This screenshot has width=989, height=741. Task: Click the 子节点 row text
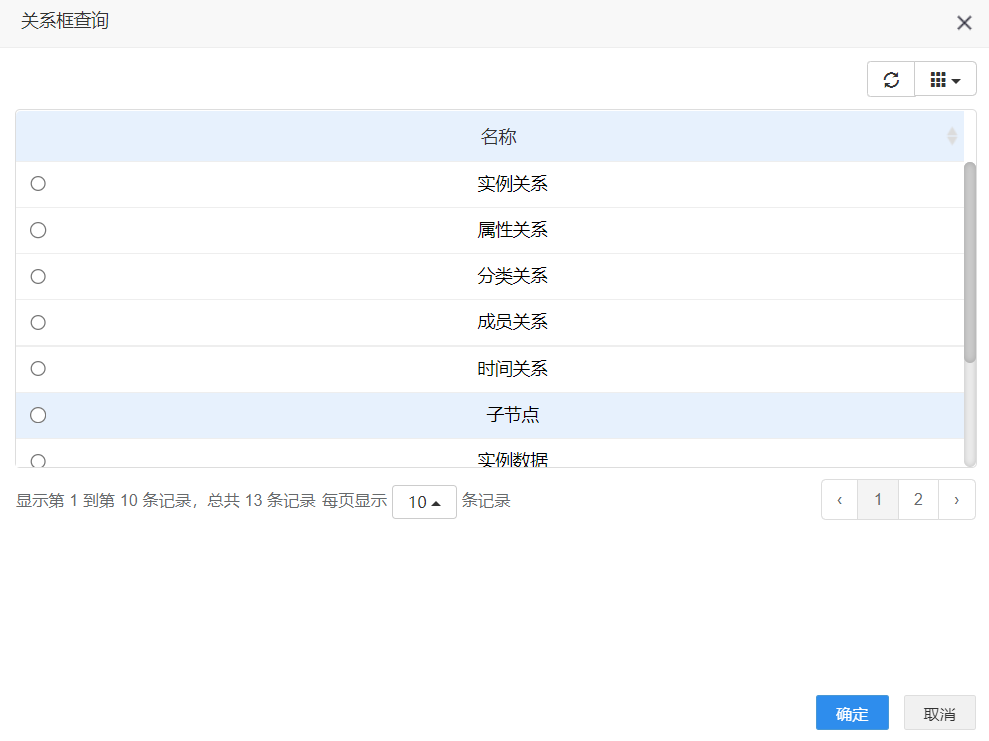pyautogui.click(x=512, y=415)
